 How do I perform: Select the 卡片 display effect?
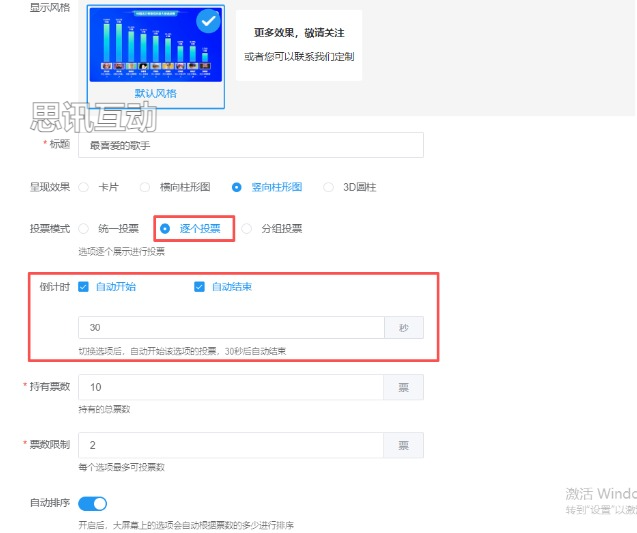(84, 187)
